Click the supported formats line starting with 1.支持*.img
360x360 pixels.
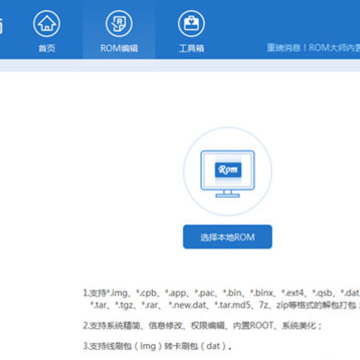click(x=221, y=293)
